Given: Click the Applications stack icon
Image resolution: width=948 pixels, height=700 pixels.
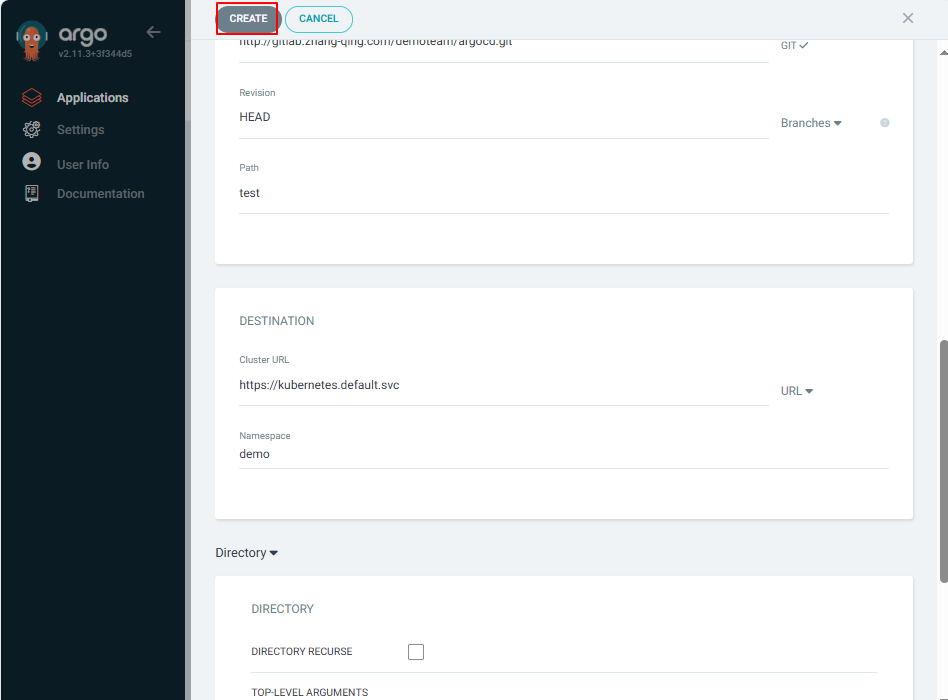Looking at the screenshot, I should click(31, 97).
